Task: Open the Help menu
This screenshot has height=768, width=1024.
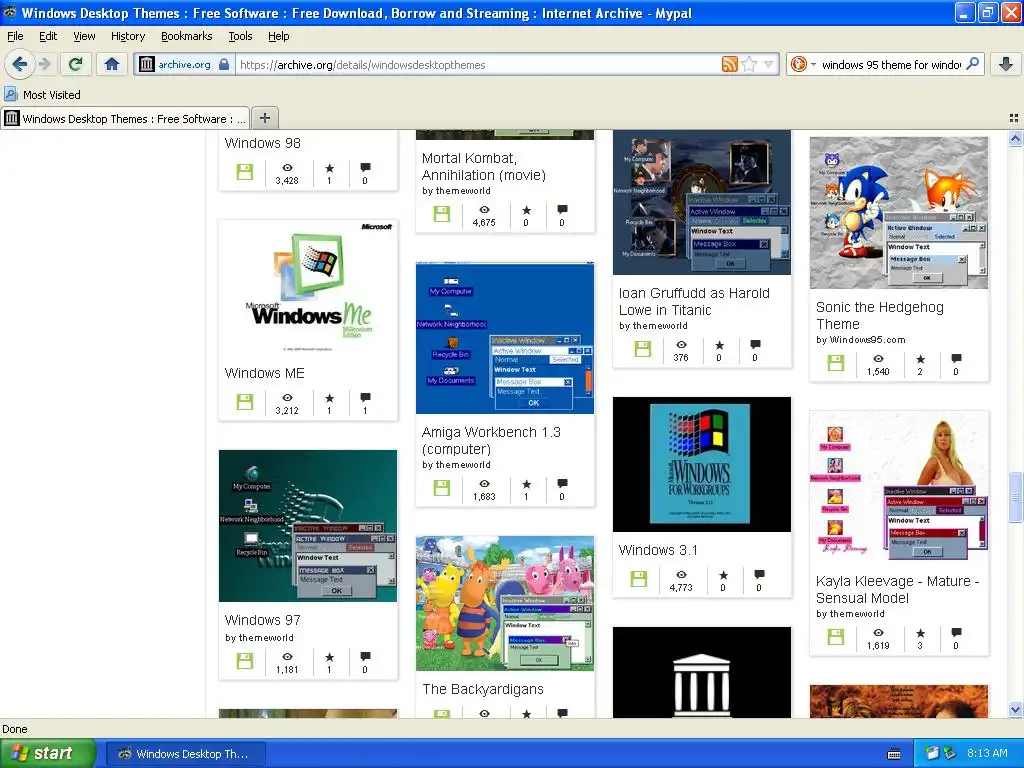Action: pos(279,36)
